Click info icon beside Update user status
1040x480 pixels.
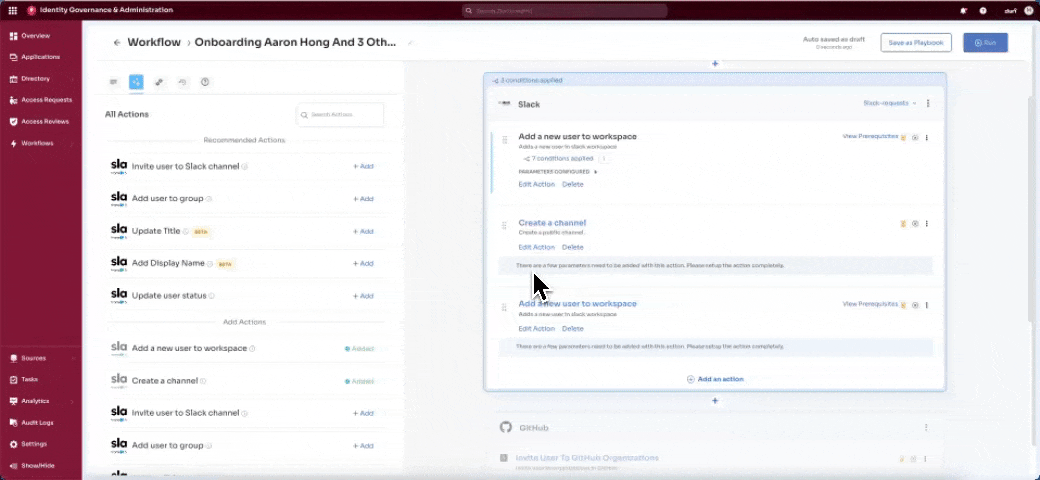(212, 296)
